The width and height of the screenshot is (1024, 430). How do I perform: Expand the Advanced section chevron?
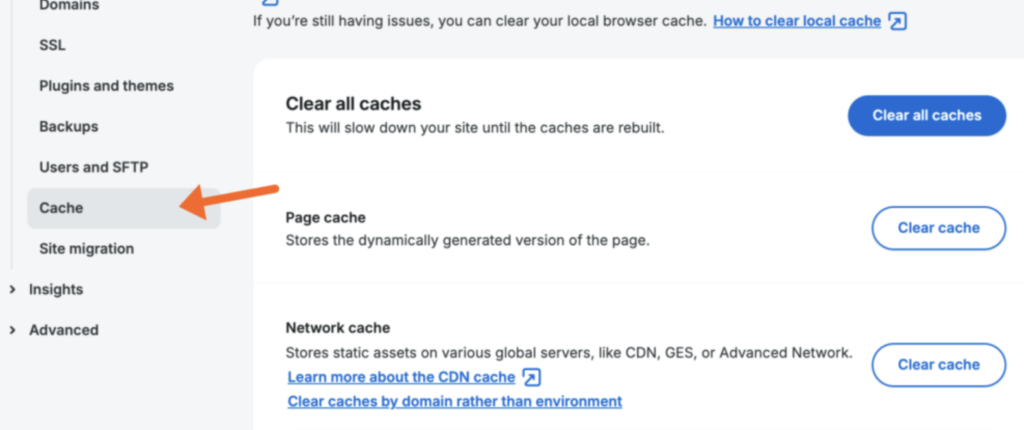(x=12, y=330)
